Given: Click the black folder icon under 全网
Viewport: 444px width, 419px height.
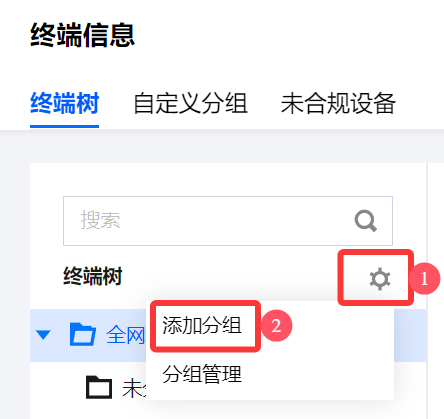Looking at the screenshot, I should coord(99,387).
